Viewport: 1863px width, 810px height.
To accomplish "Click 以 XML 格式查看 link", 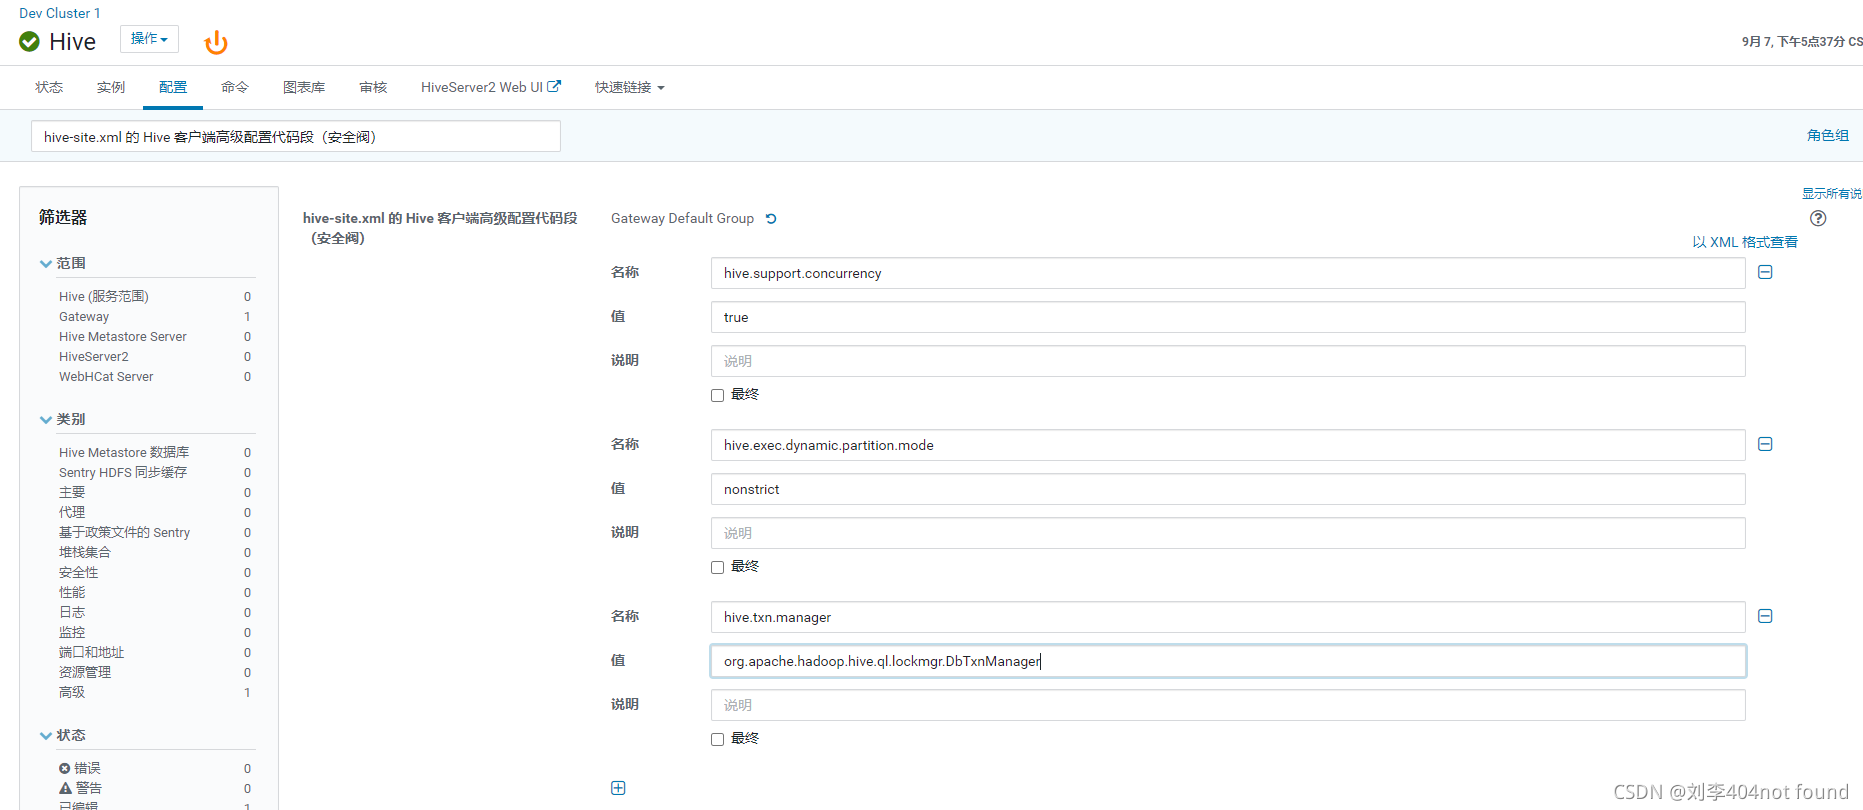I will [x=1744, y=242].
